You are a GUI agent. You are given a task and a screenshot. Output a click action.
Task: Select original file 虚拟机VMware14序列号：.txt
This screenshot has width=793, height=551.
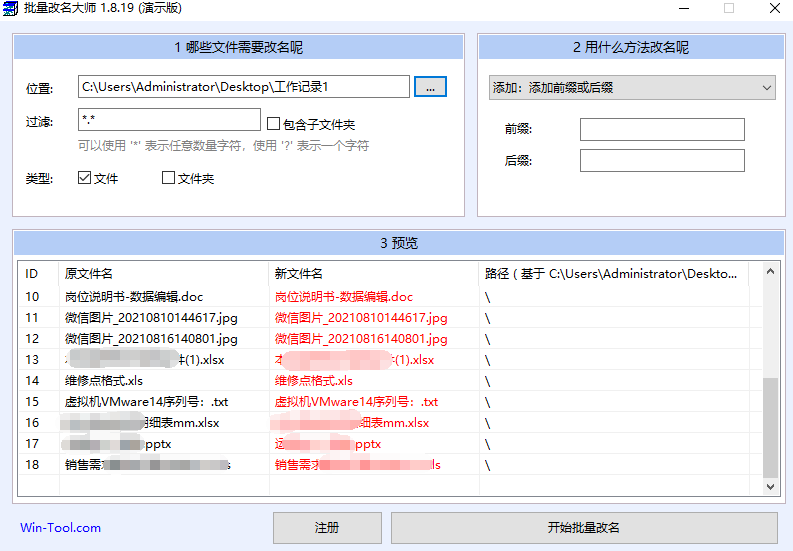(x=146, y=402)
